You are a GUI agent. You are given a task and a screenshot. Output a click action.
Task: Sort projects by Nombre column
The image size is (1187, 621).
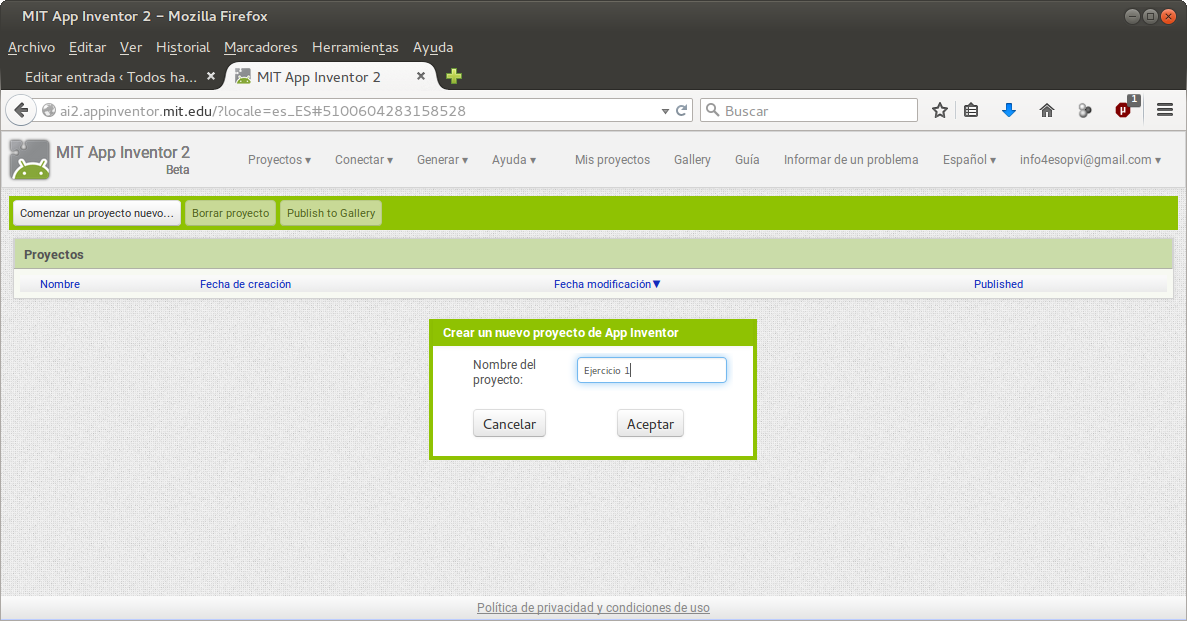(x=60, y=284)
